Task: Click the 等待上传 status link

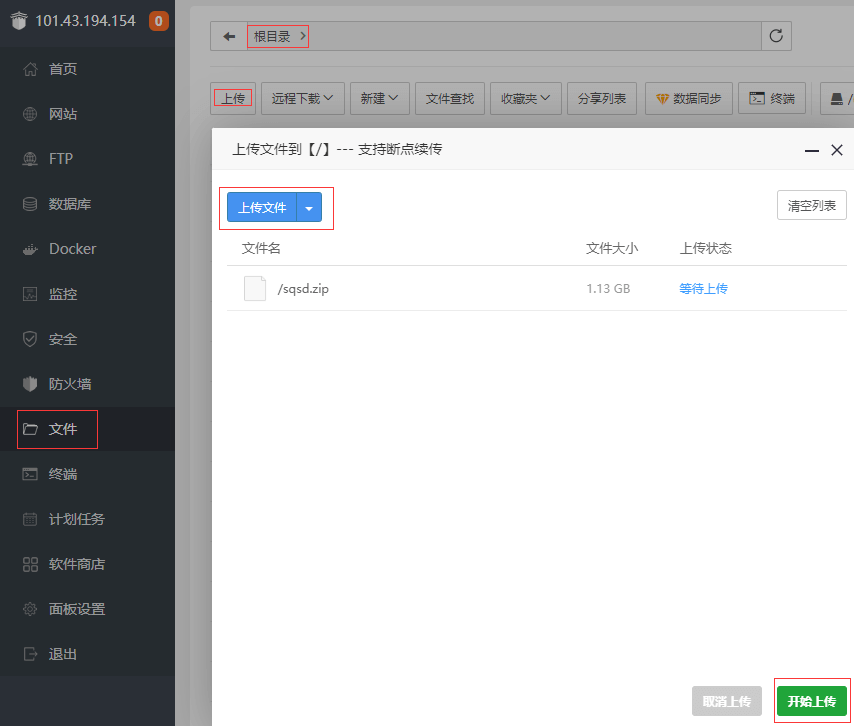Action: [x=703, y=289]
